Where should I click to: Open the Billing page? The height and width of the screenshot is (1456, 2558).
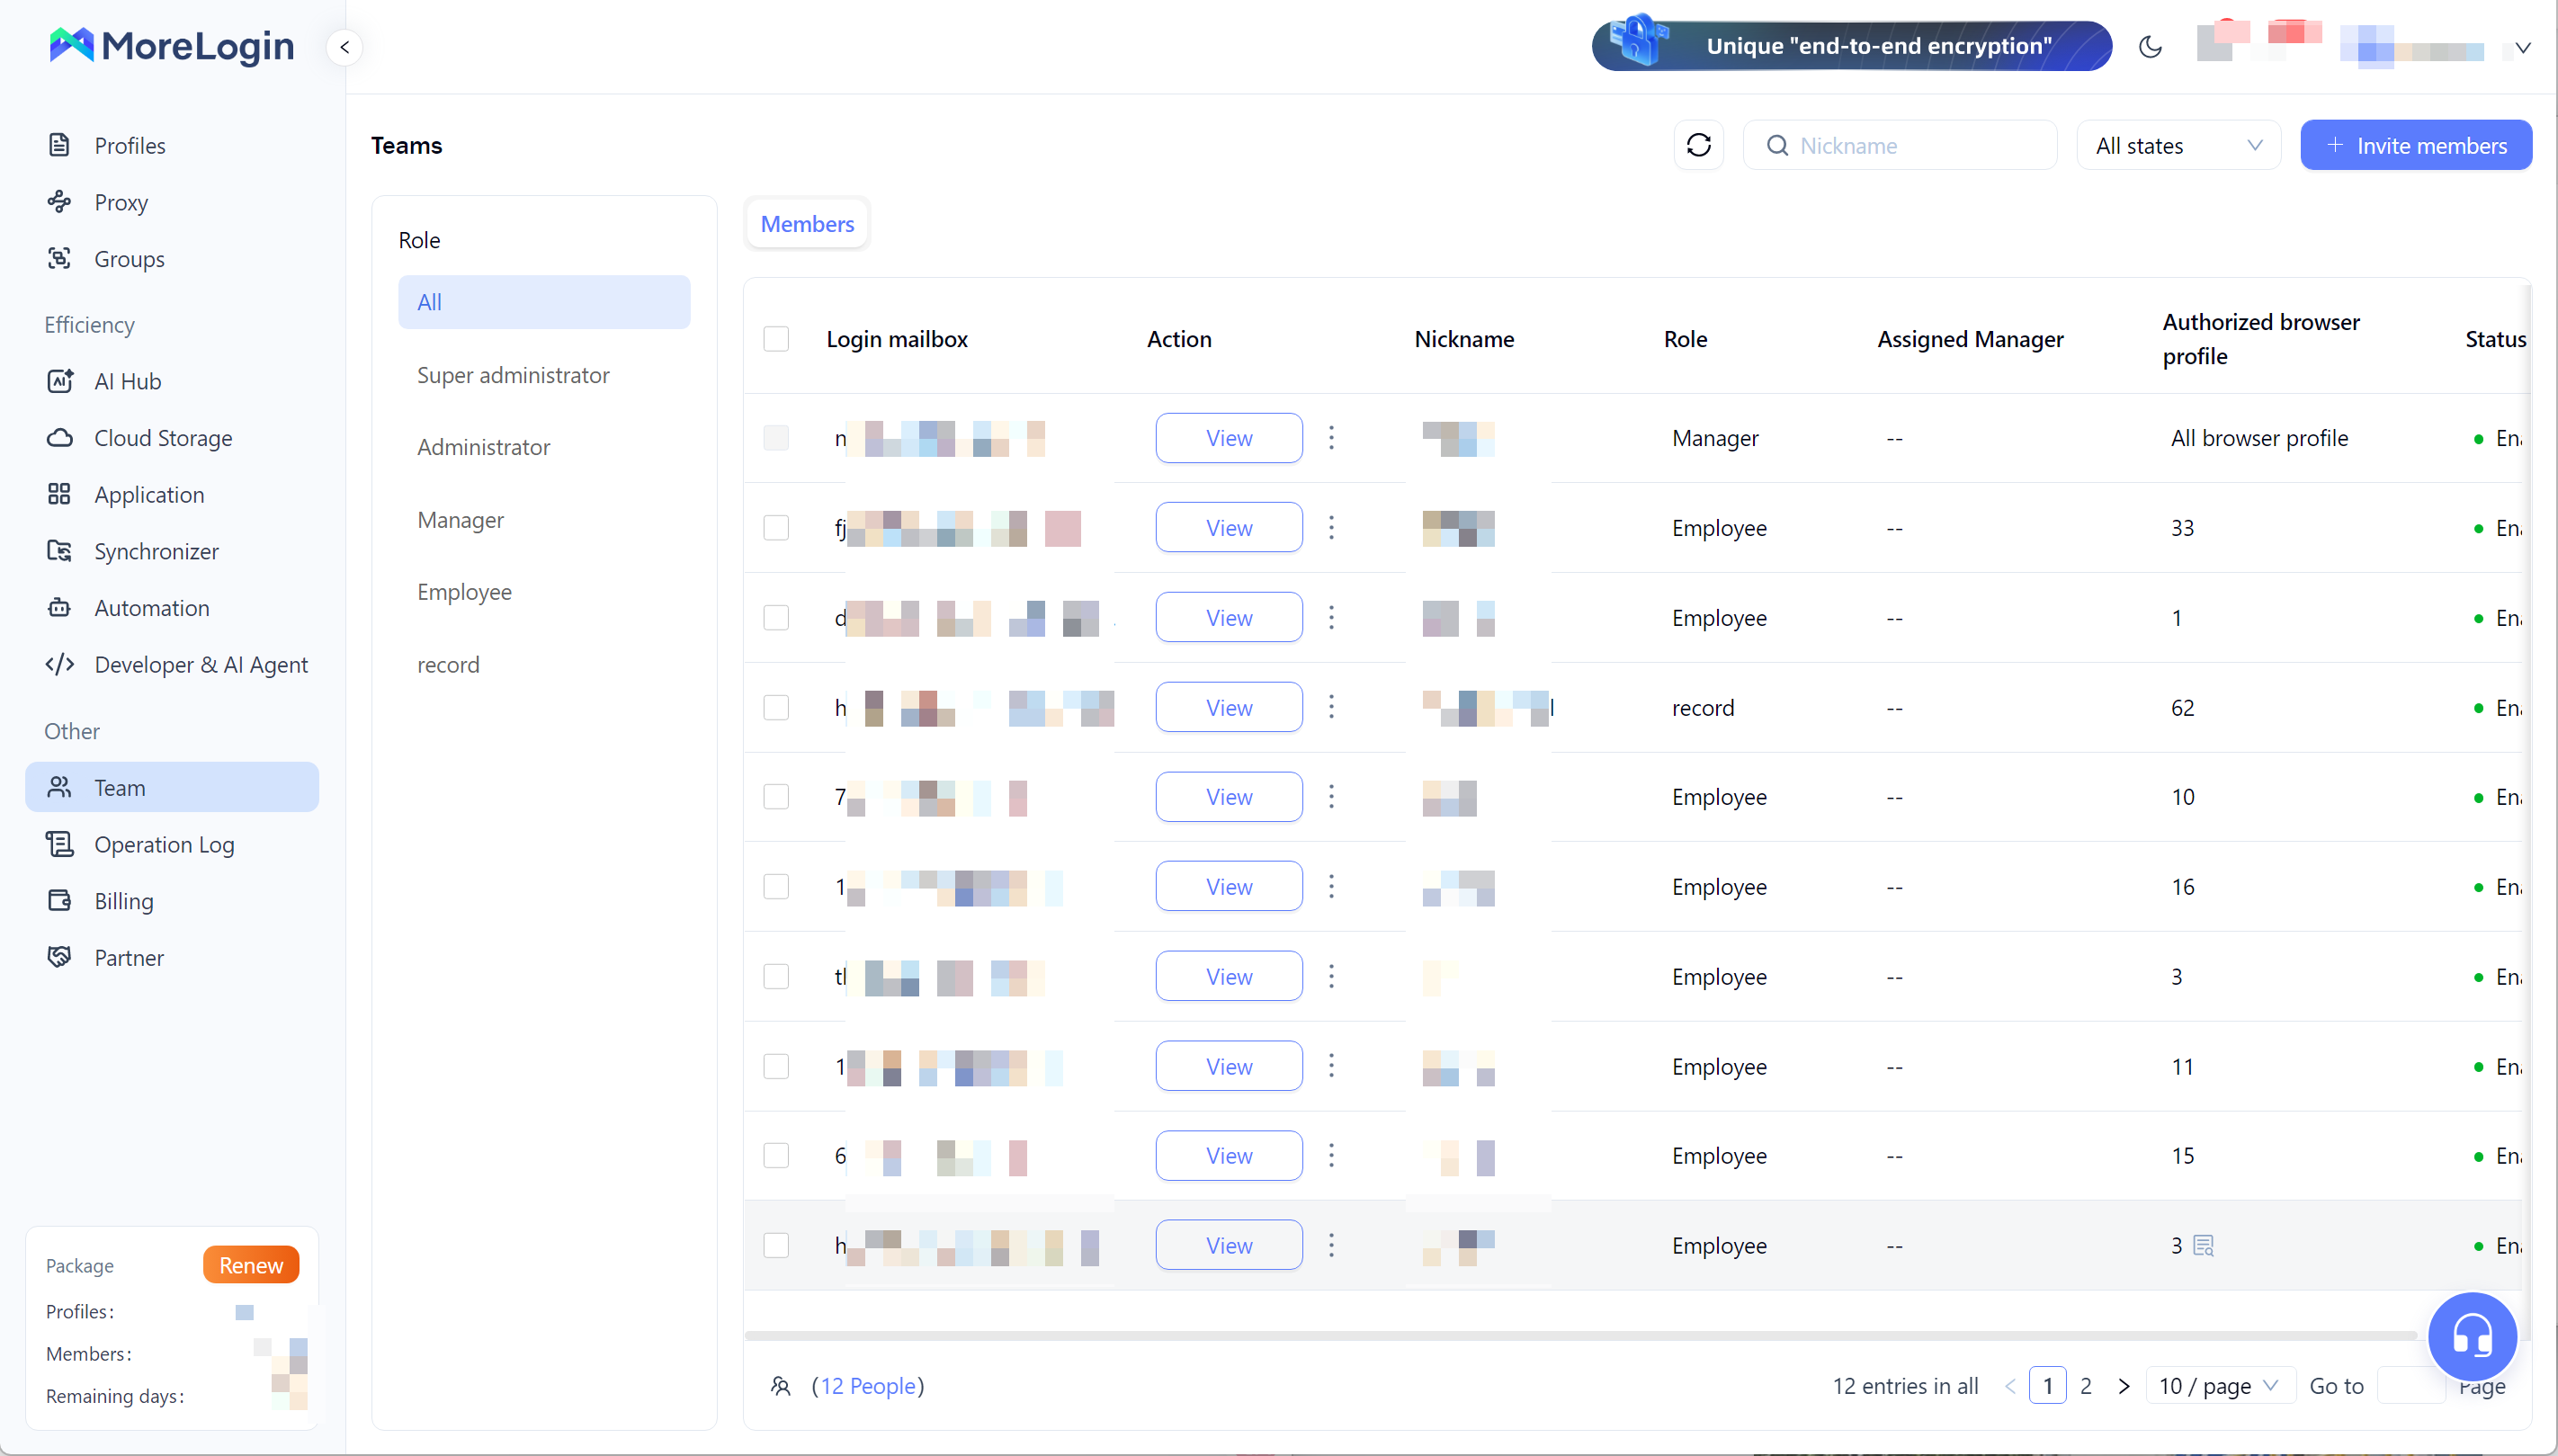point(124,901)
